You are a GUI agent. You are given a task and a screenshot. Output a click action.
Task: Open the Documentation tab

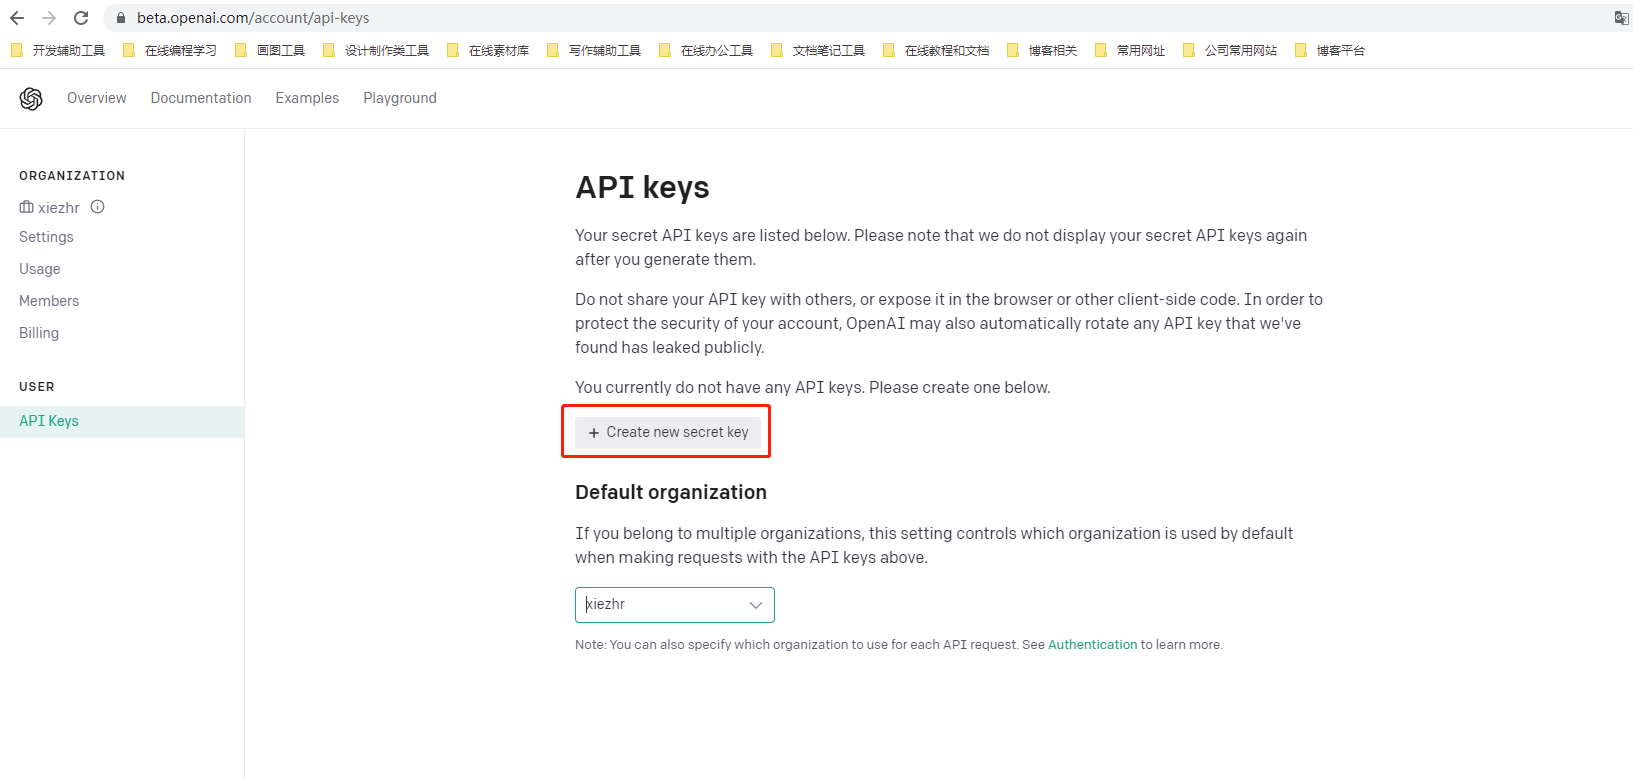click(201, 98)
